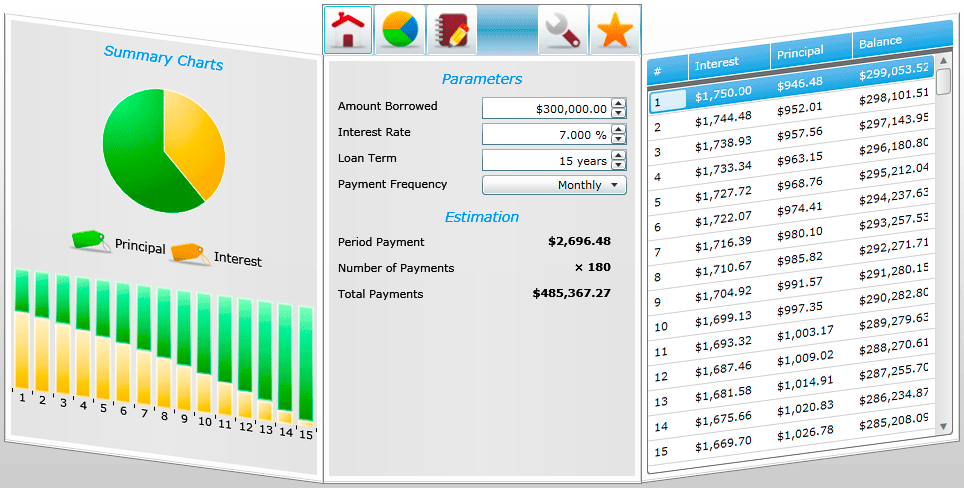Click principal cell $1,020.83
Screen dimensions: 964x488
[805, 409]
